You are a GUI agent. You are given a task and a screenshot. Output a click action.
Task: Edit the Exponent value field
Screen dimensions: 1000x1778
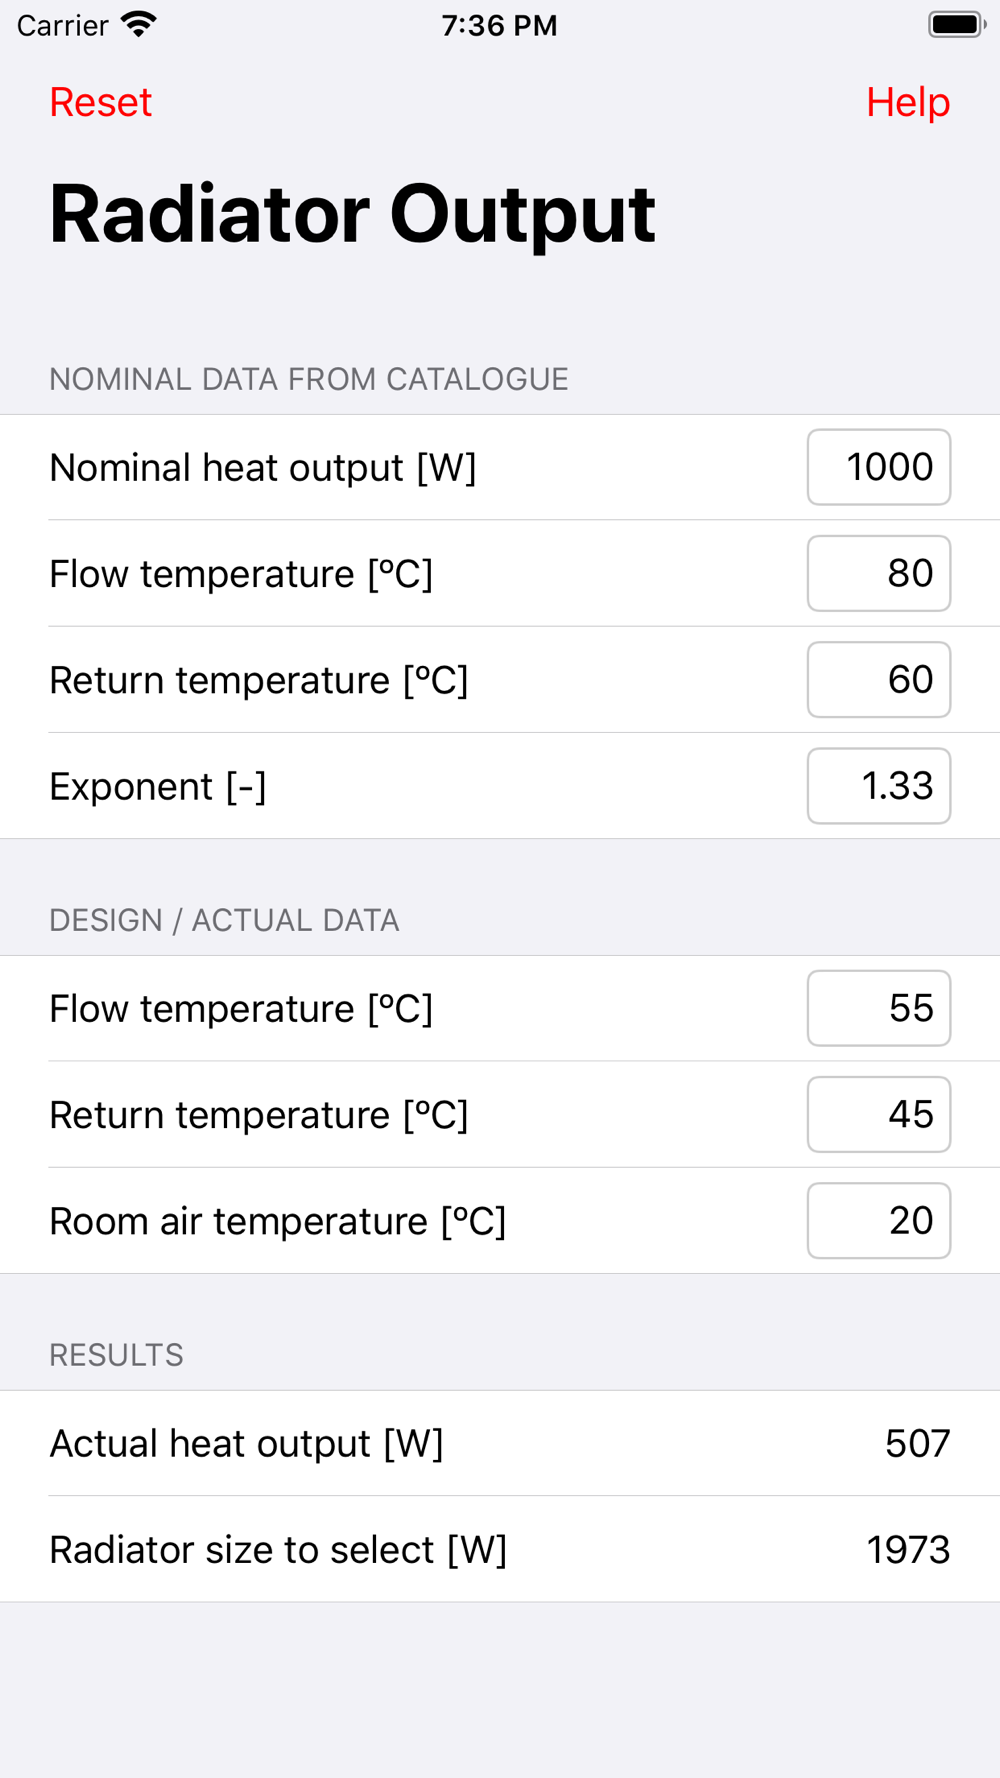(878, 786)
